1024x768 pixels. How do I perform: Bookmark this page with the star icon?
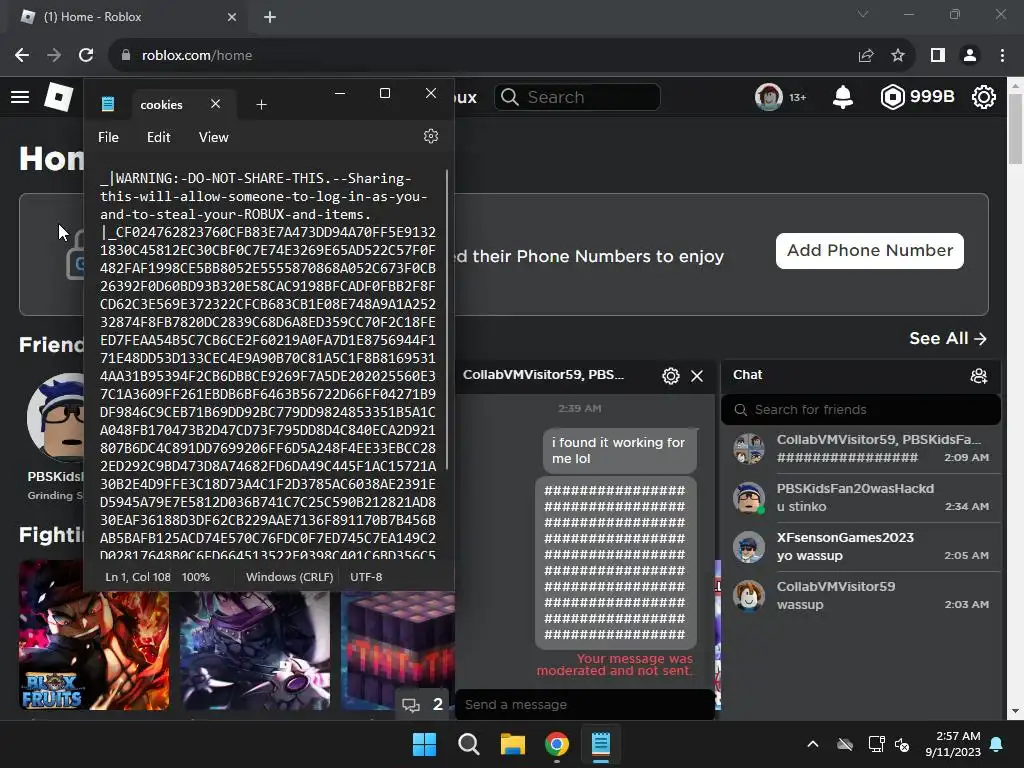(898, 56)
